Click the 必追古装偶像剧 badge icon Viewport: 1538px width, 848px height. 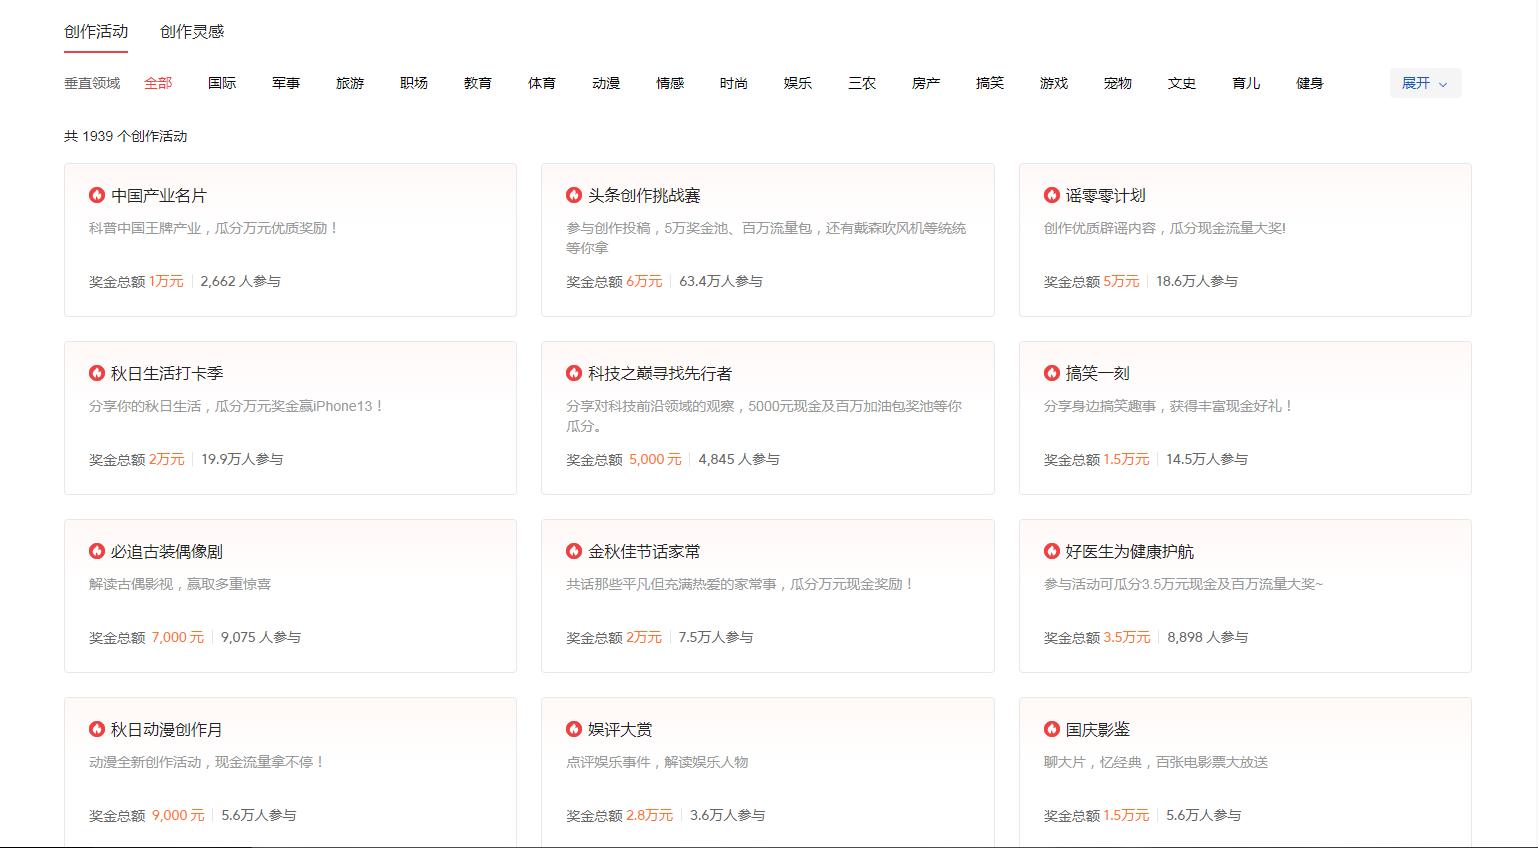point(96,551)
